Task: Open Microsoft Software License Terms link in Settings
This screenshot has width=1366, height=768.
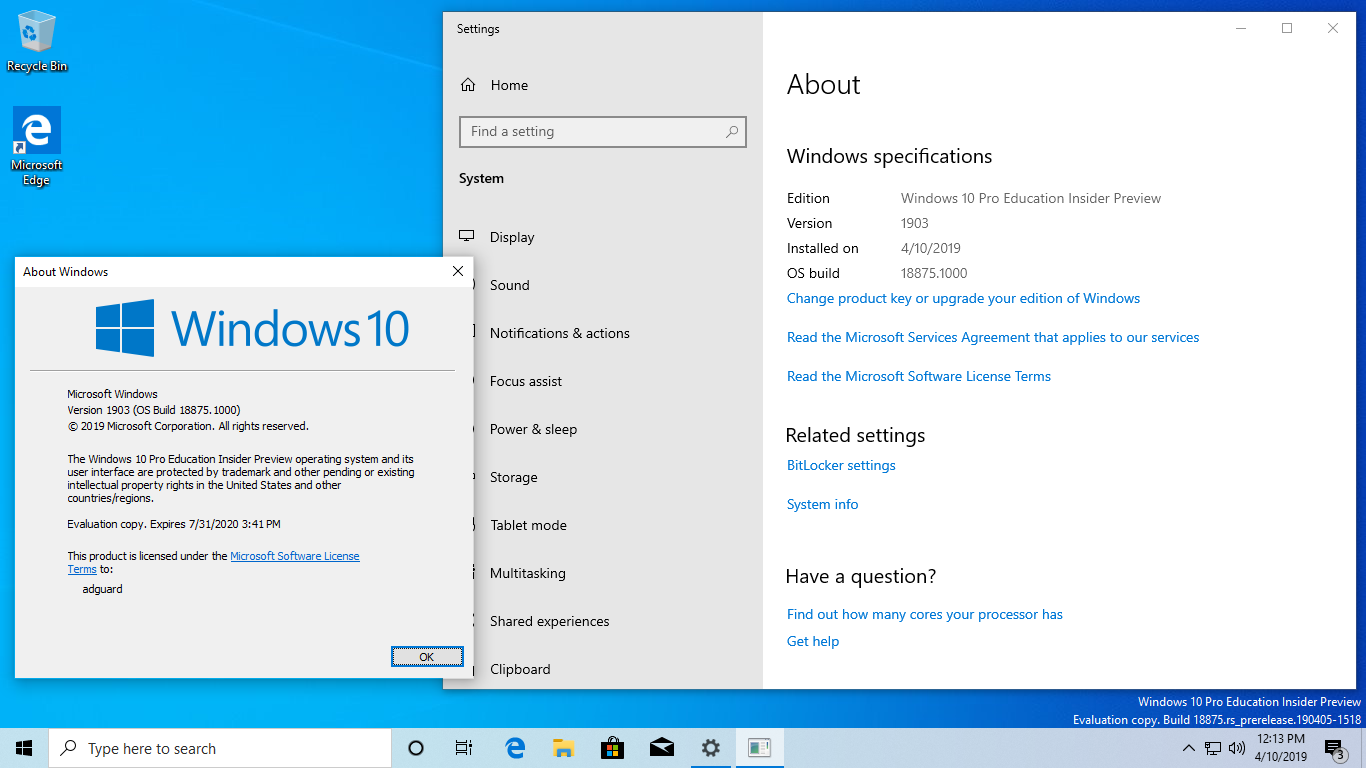Action: pyautogui.click(x=919, y=376)
